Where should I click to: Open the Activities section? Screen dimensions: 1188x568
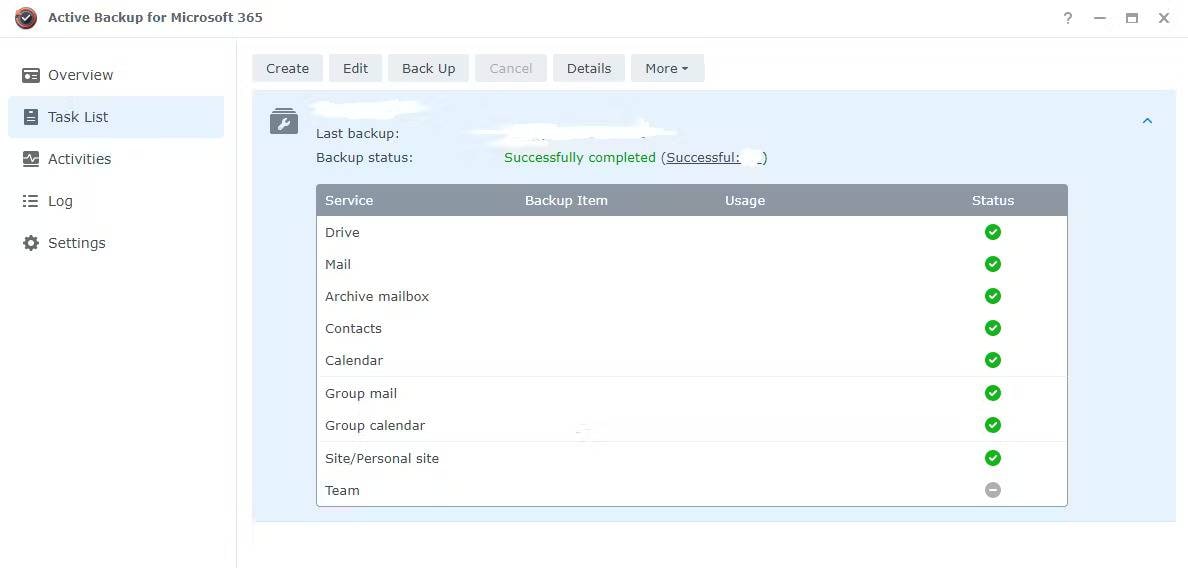(116, 159)
